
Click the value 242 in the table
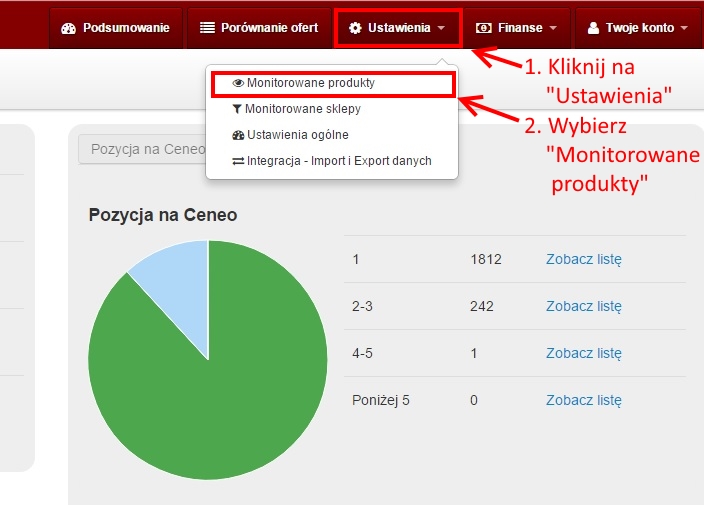coord(482,306)
